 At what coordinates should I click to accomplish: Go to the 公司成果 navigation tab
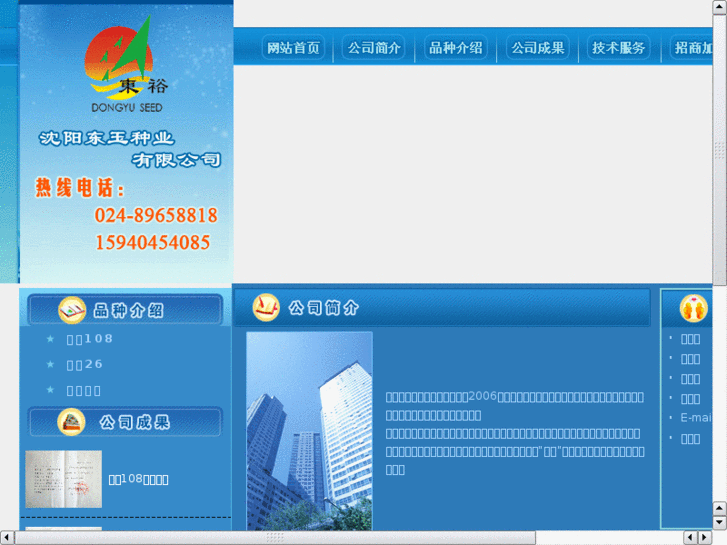coord(537,47)
